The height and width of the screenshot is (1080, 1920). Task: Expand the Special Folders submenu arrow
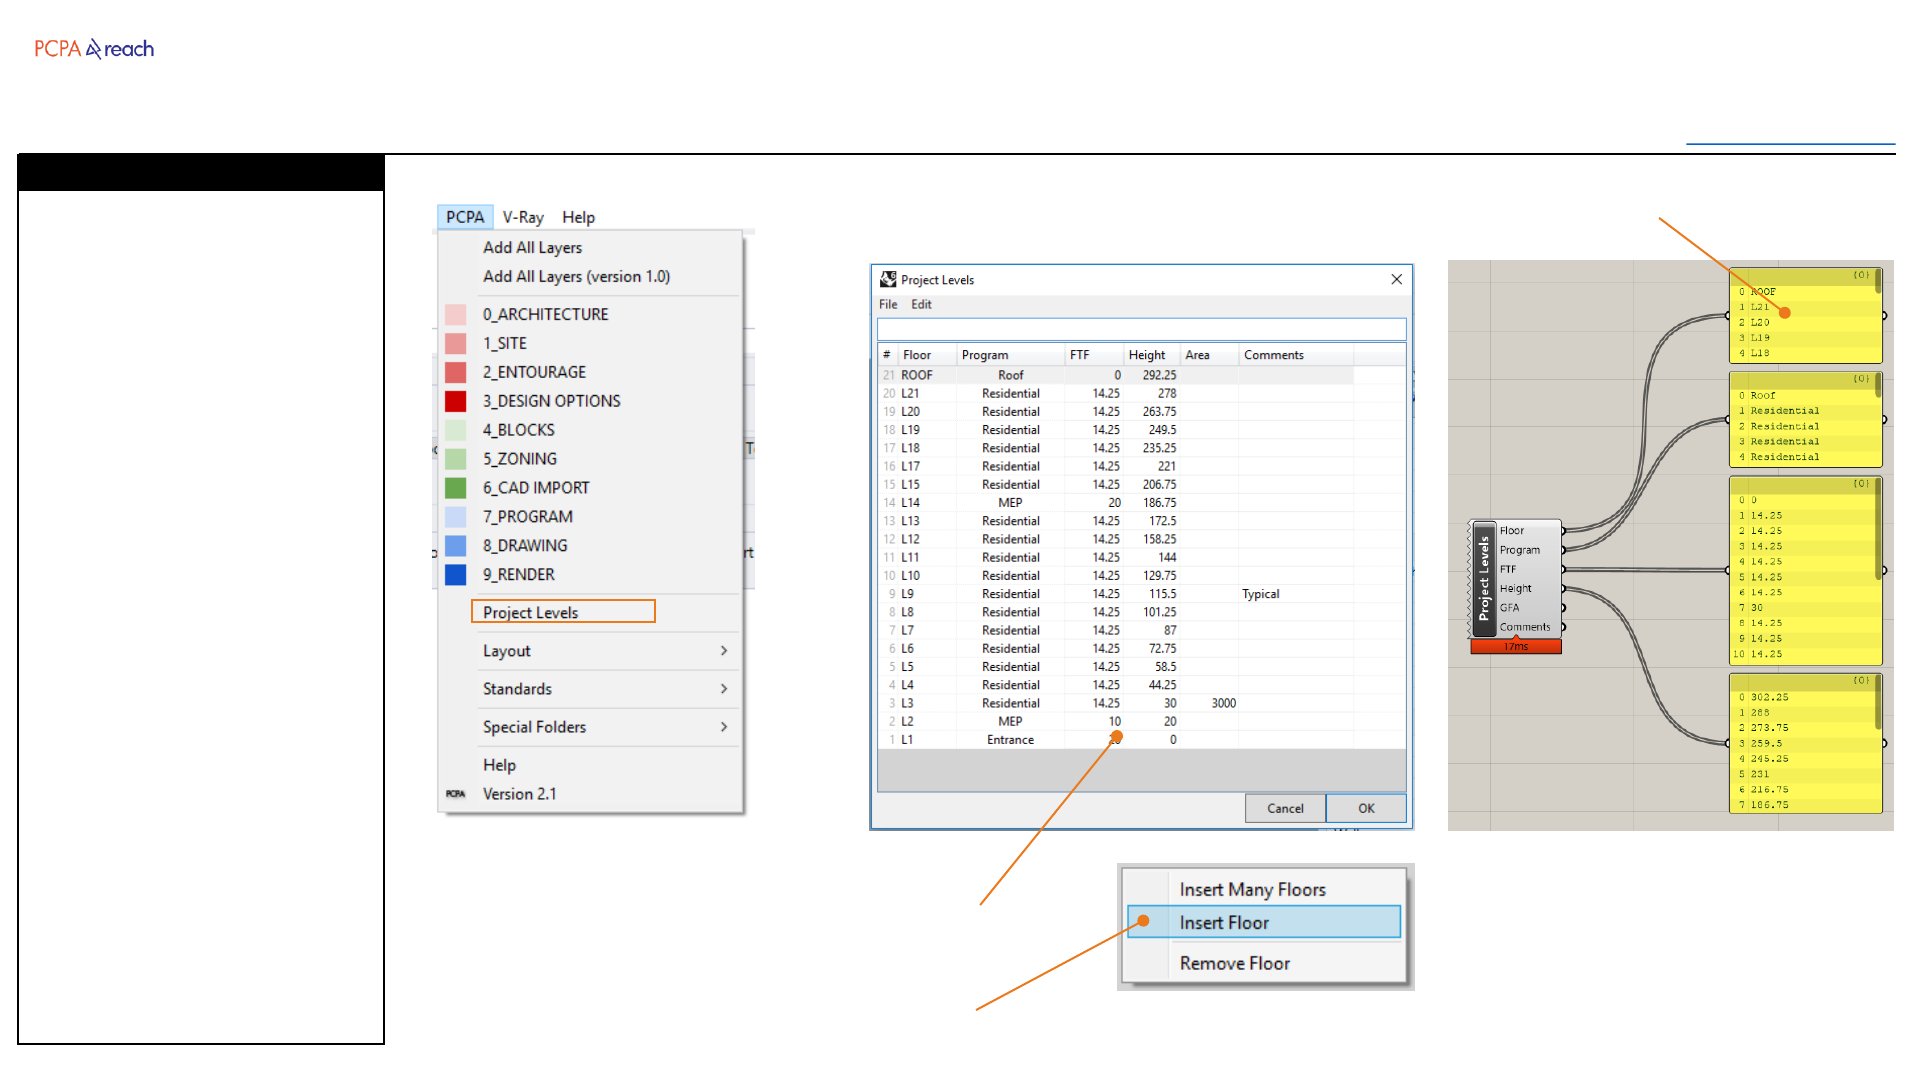(x=723, y=727)
